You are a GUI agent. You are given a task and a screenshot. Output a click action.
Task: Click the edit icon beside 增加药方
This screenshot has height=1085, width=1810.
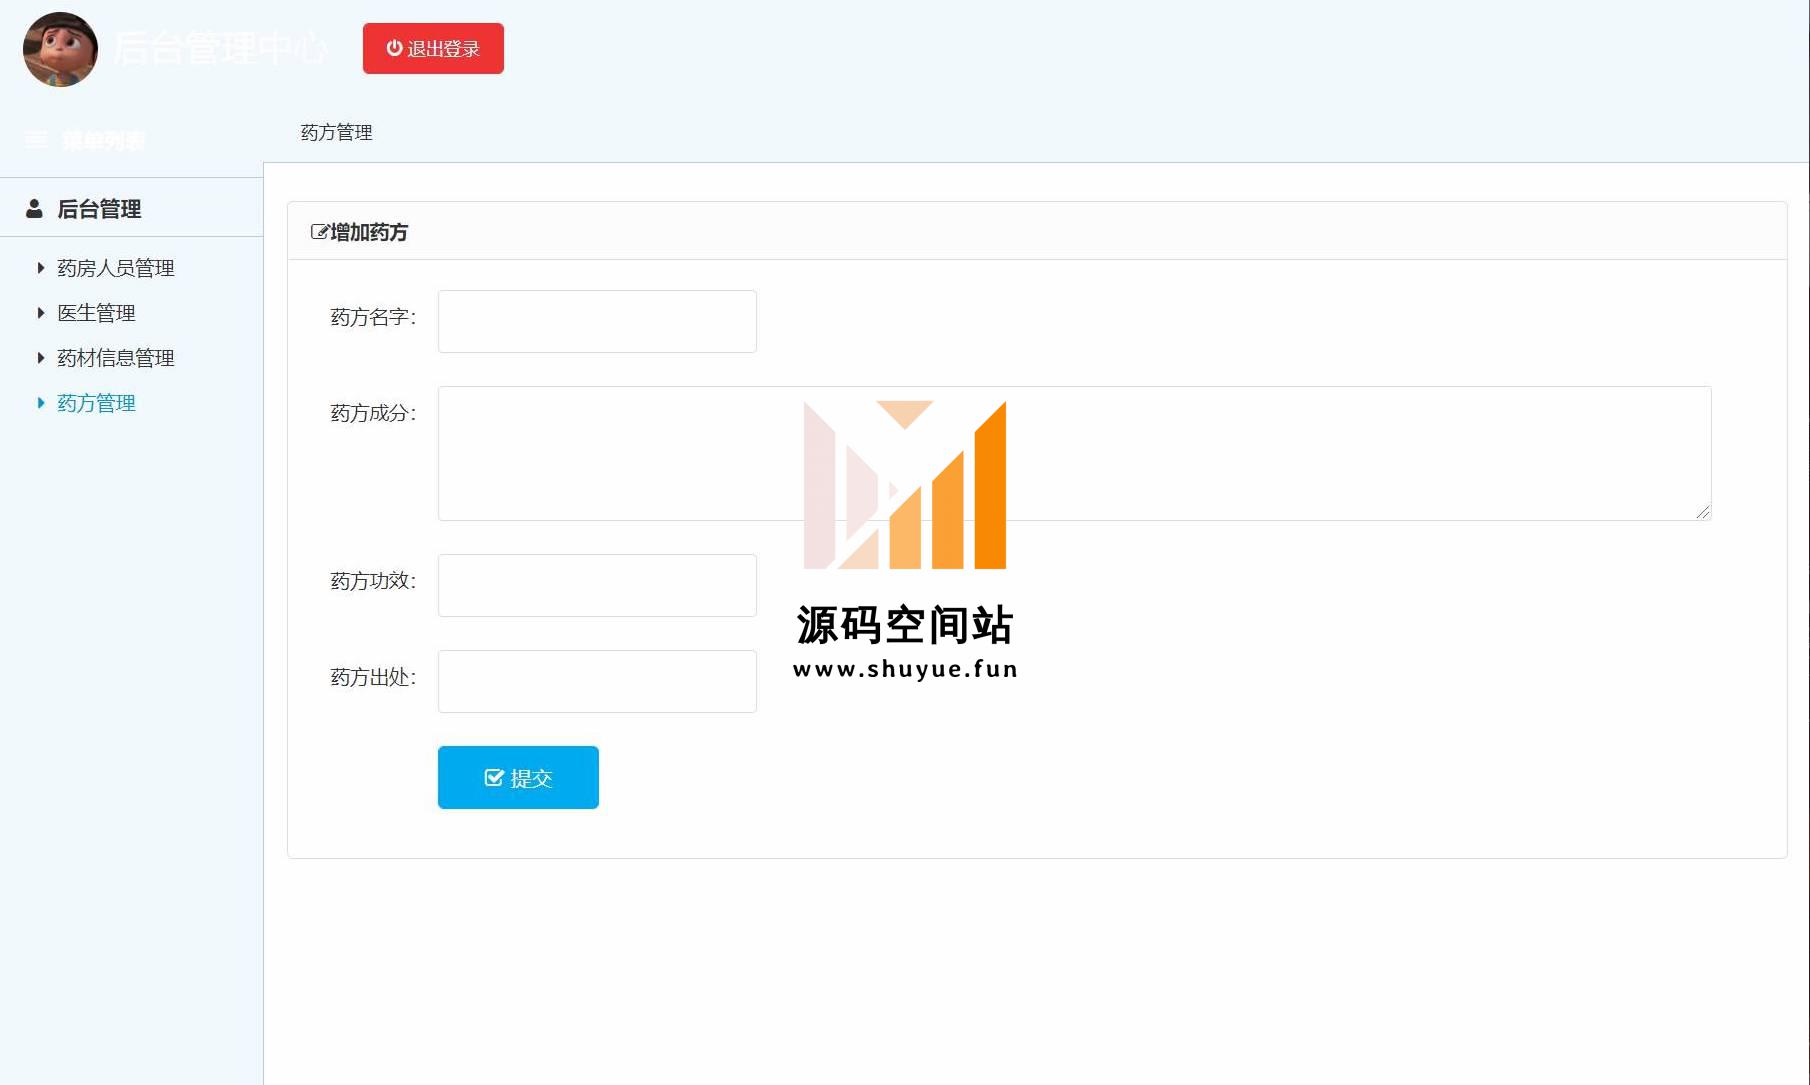(x=320, y=232)
